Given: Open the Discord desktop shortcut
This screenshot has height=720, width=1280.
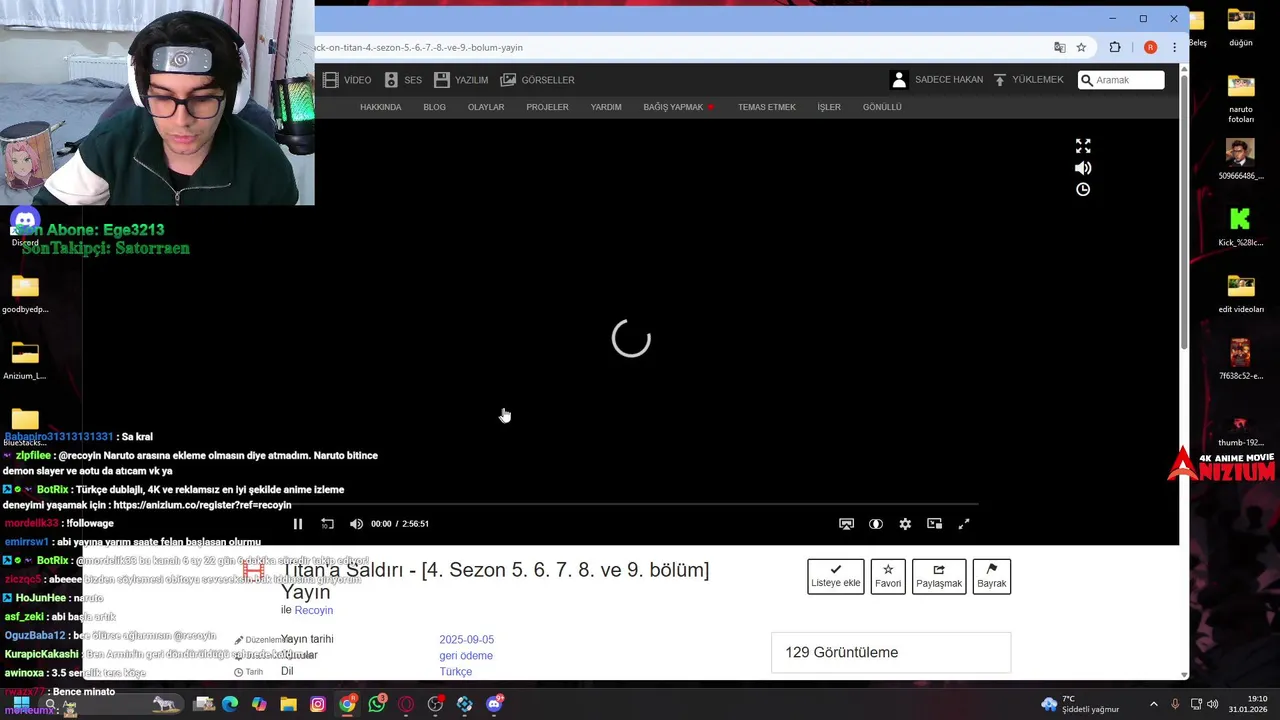Looking at the screenshot, I should (25, 226).
